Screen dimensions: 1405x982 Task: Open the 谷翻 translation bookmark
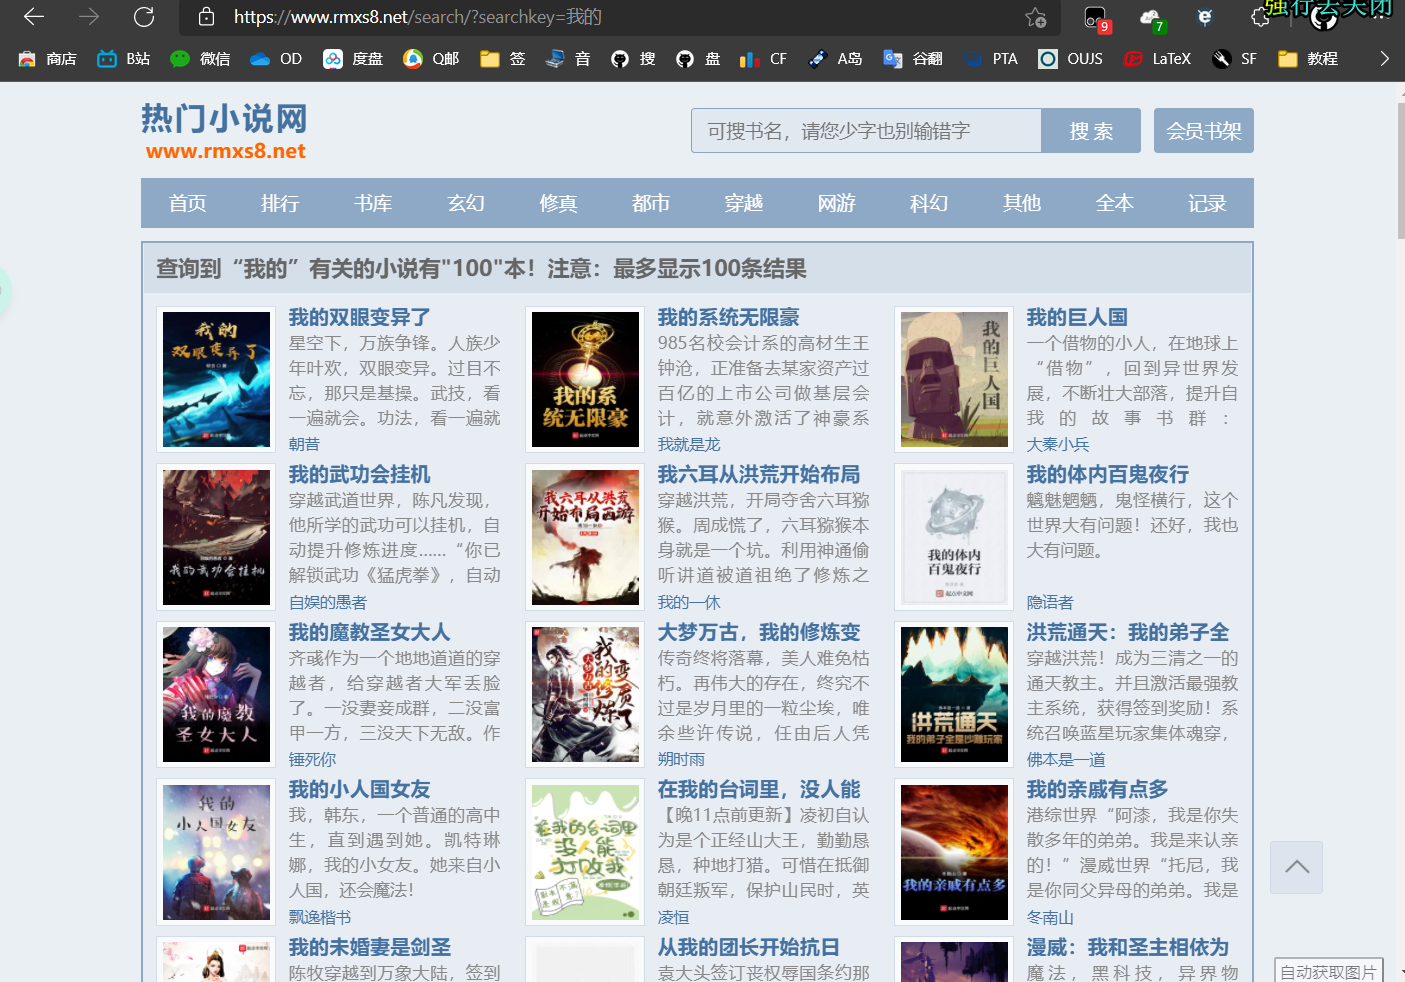(x=911, y=58)
